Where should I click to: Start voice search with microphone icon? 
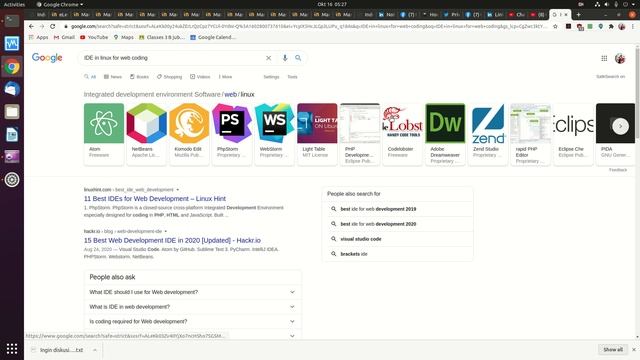(x=285, y=58)
